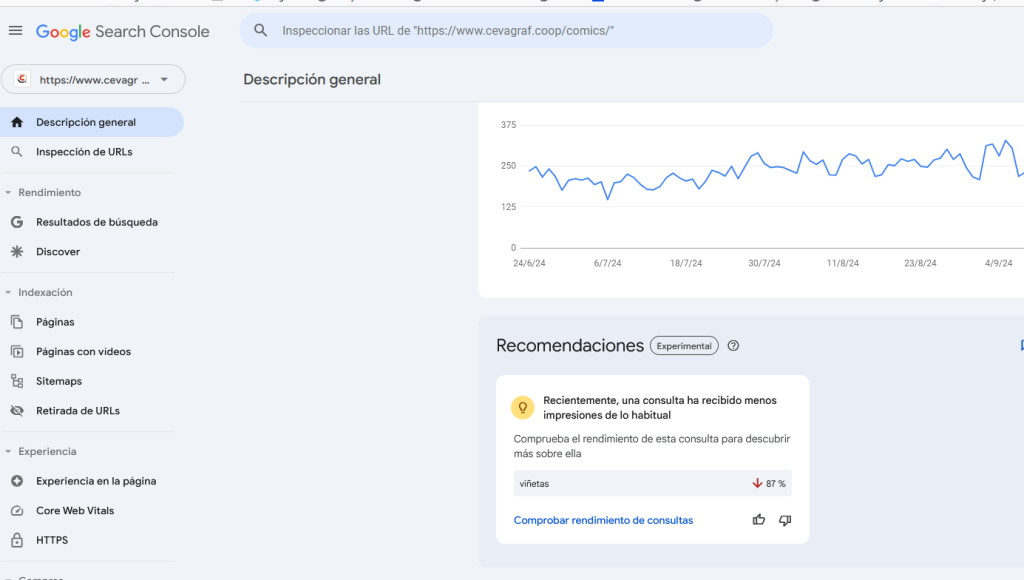Click the Experimental badge next to Recomendaciones
Viewport: 1024px width, 580px height.
tap(684, 345)
